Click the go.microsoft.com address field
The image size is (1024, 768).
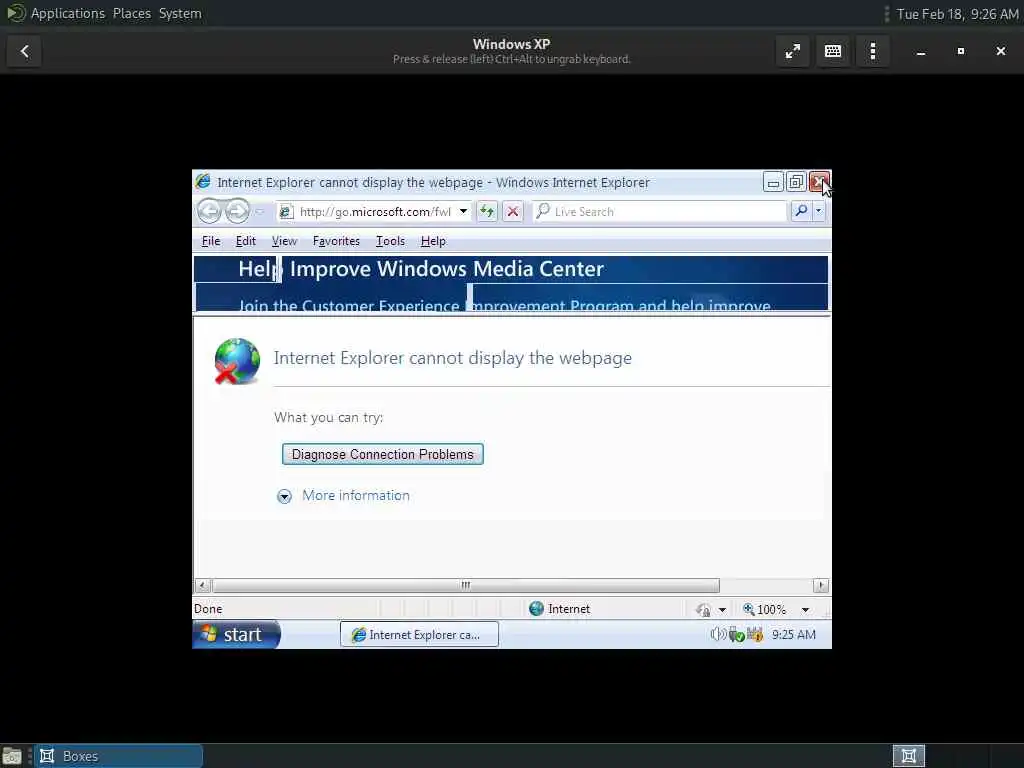coord(375,212)
